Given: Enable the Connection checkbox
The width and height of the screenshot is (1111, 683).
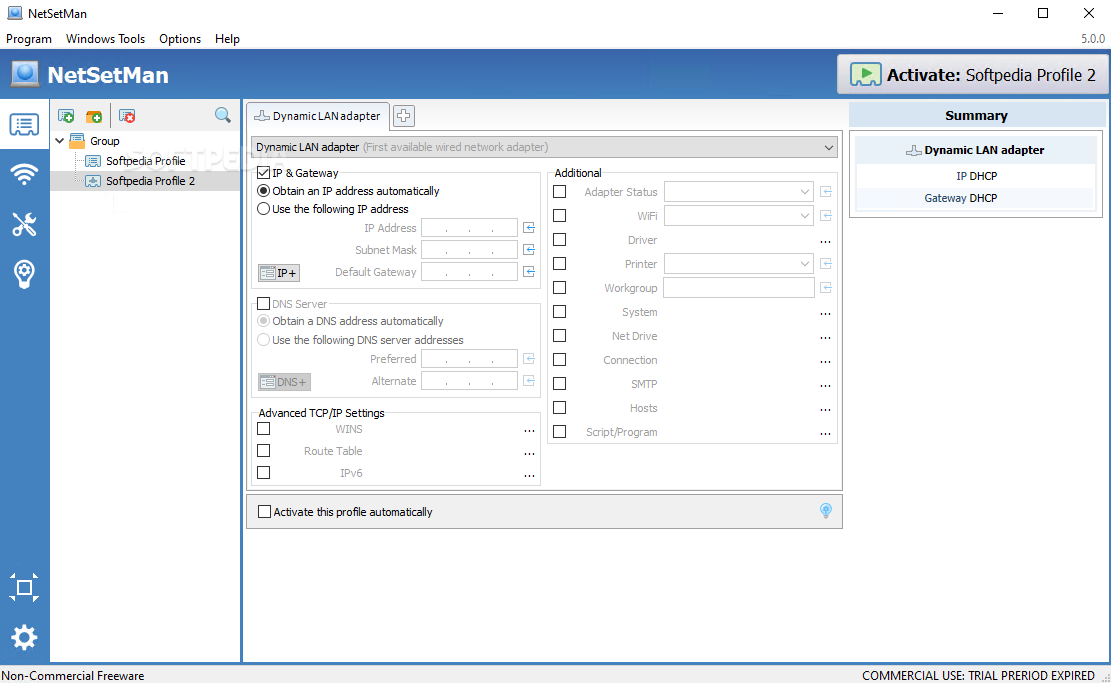Looking at the screenshot, I should (560, 360).
